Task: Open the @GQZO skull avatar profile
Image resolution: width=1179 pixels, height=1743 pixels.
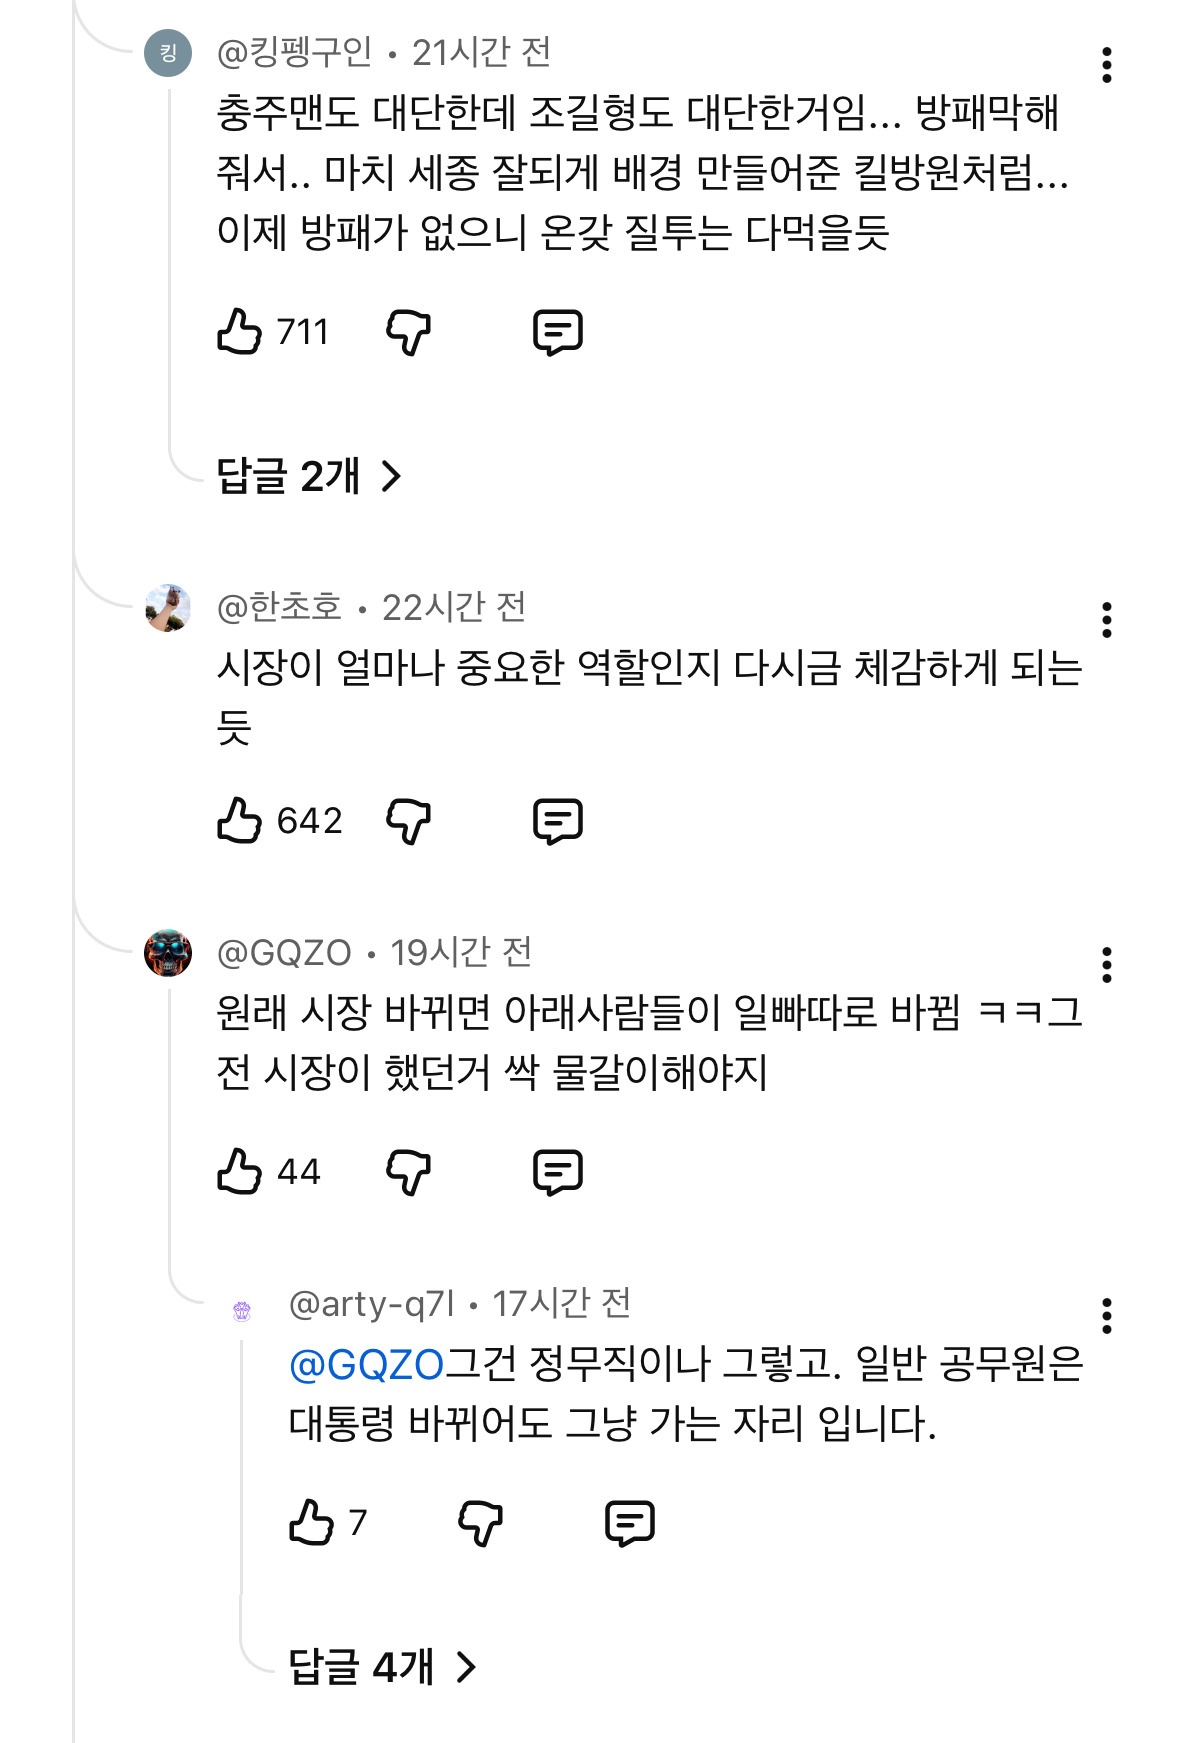Action: click(168, 953)
